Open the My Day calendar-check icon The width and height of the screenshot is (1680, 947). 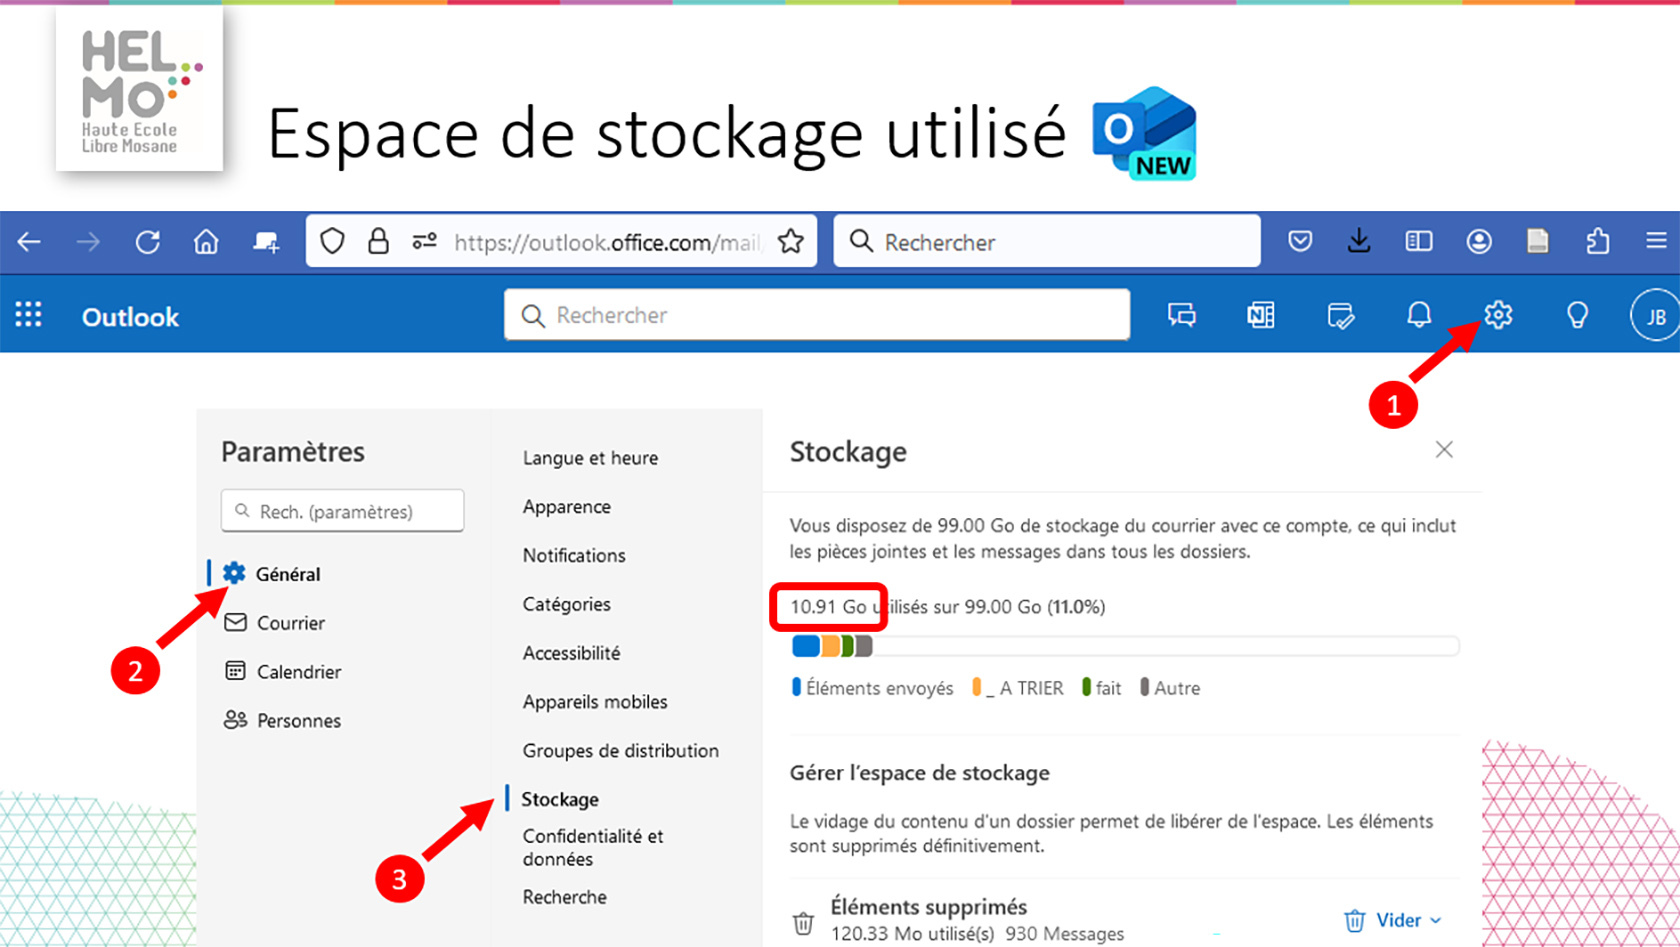(x=1340, y=317)
